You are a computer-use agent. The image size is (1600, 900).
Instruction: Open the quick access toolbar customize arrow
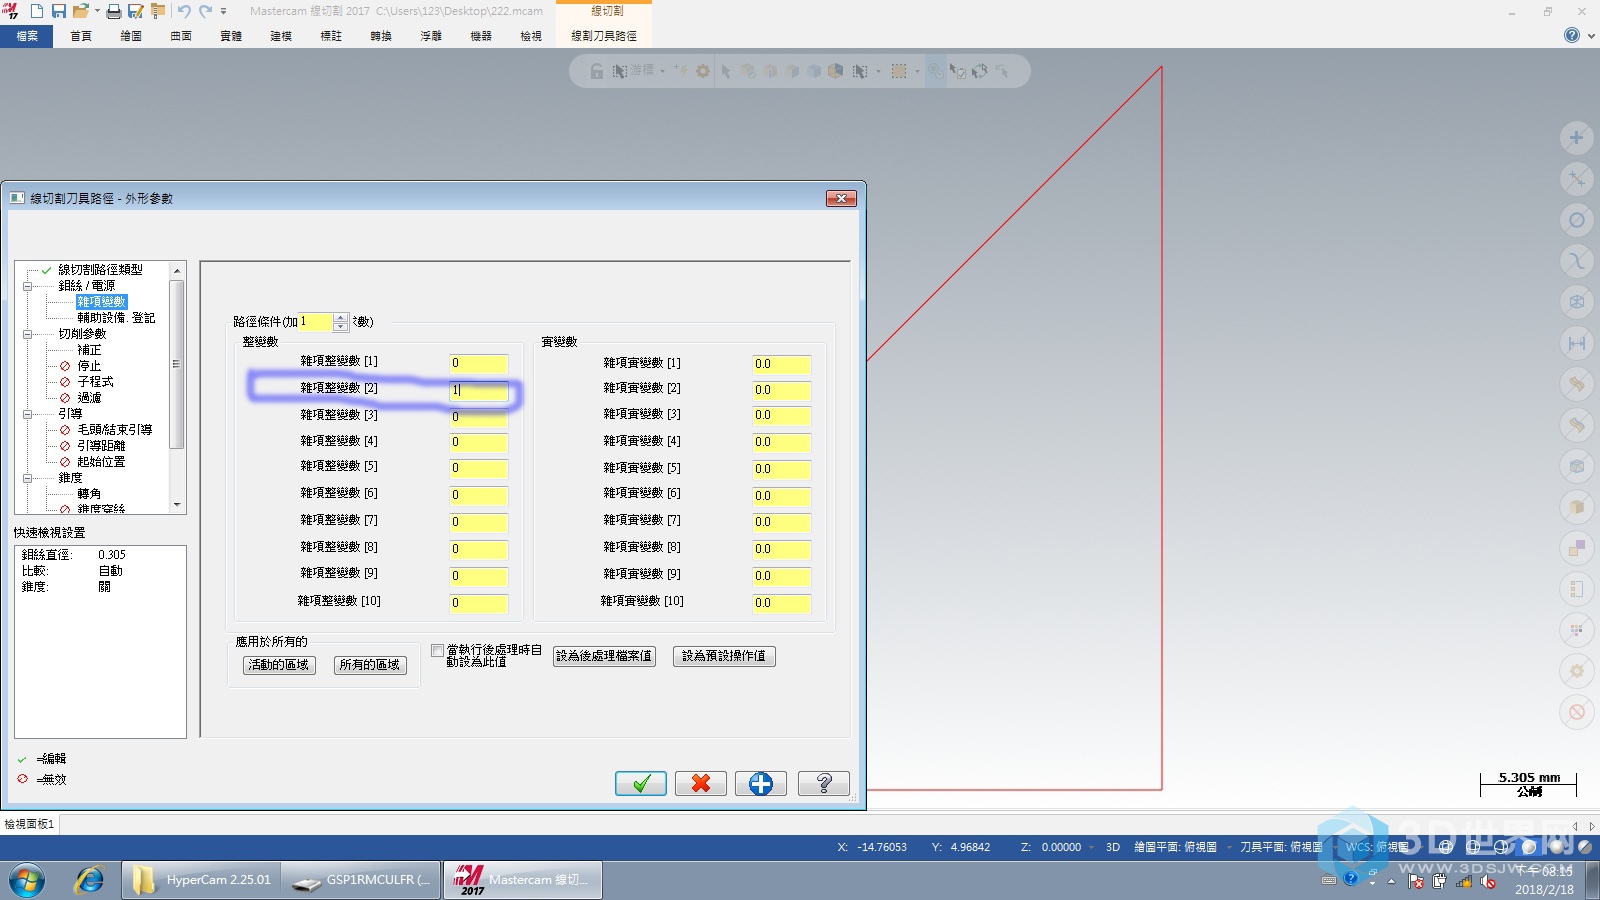tap(223, 11)
